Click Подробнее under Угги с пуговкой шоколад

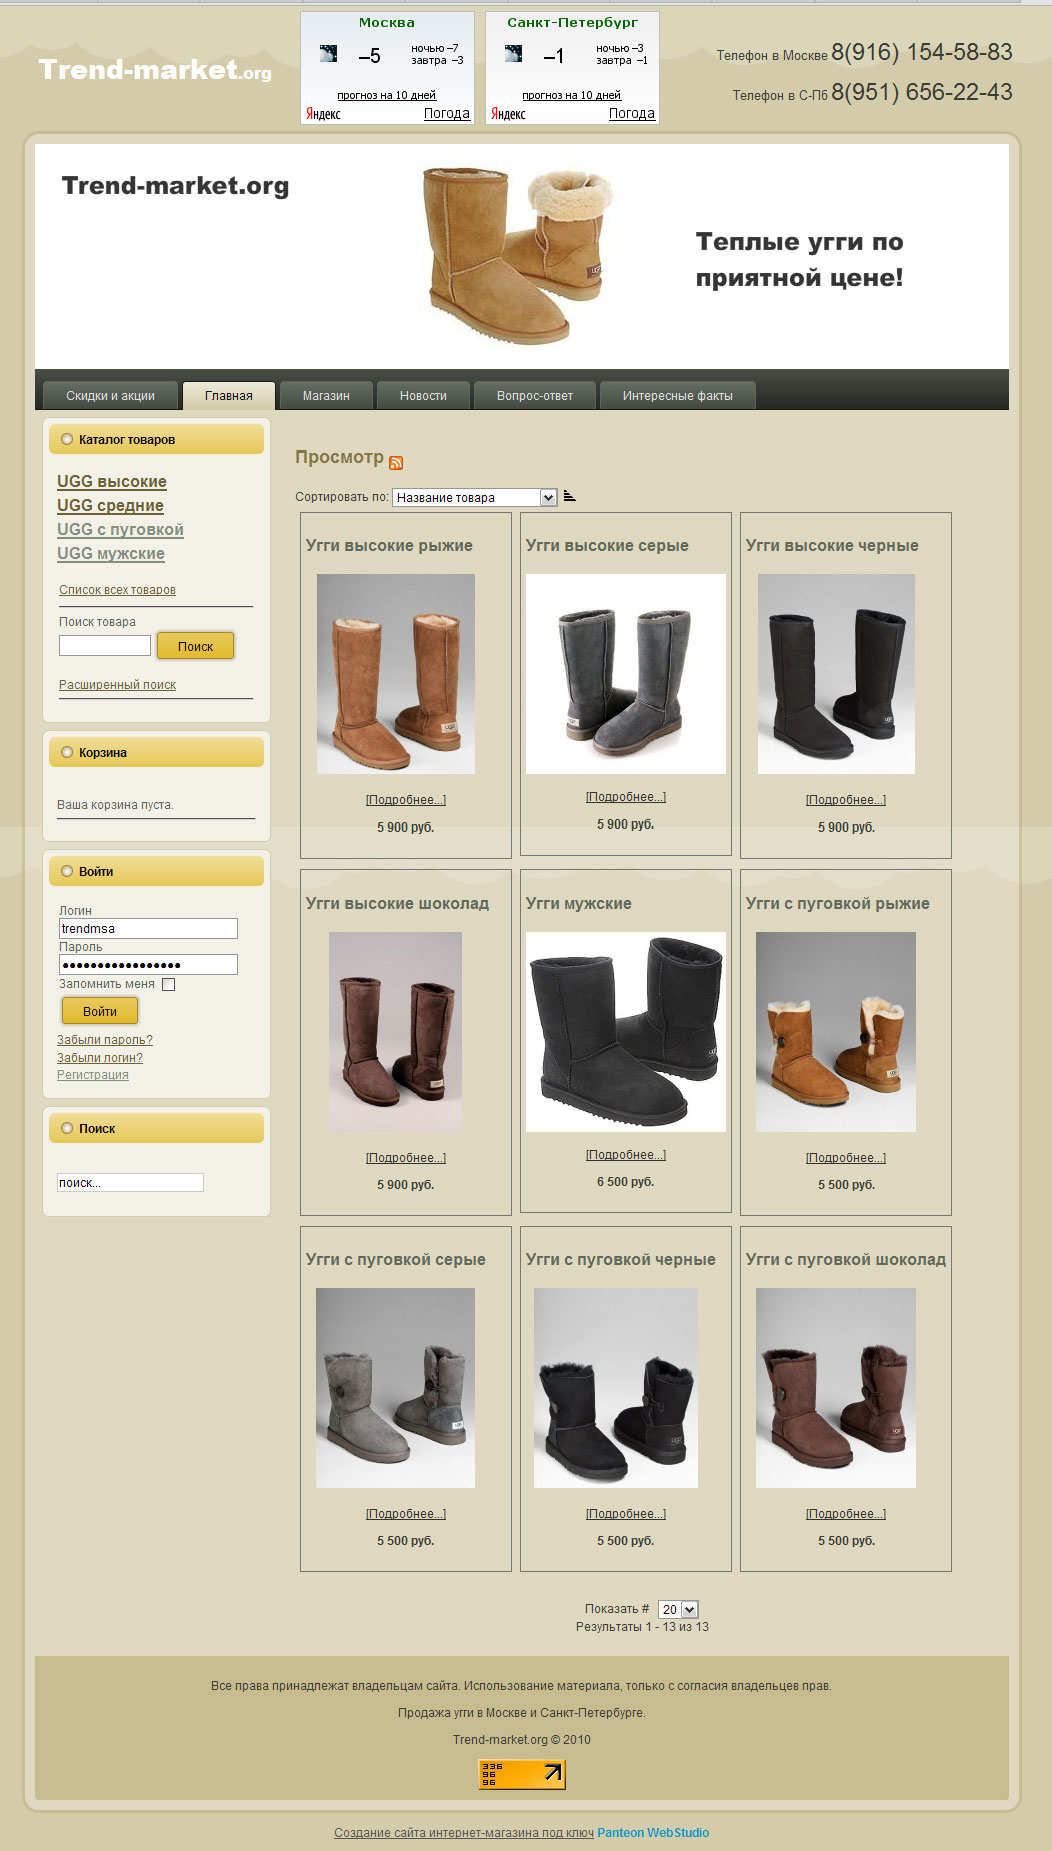pyautogui.click(x=846, y=1514)
